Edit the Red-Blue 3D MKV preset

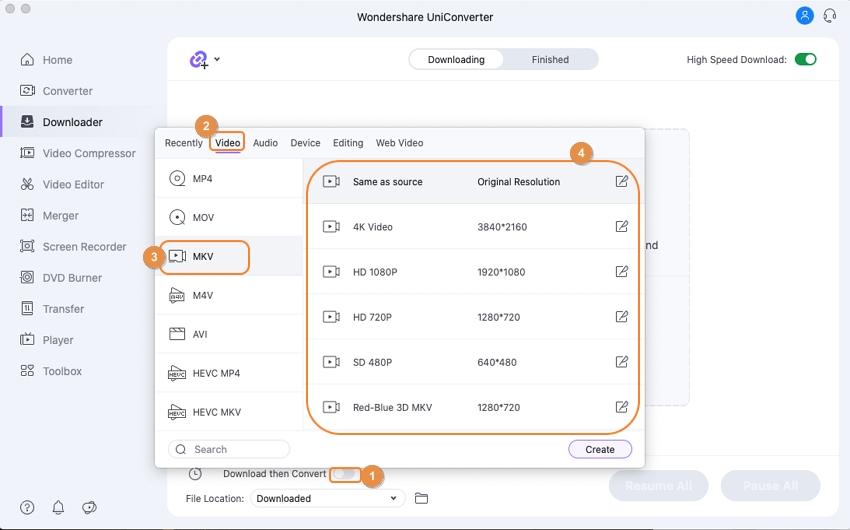[622, 407]
